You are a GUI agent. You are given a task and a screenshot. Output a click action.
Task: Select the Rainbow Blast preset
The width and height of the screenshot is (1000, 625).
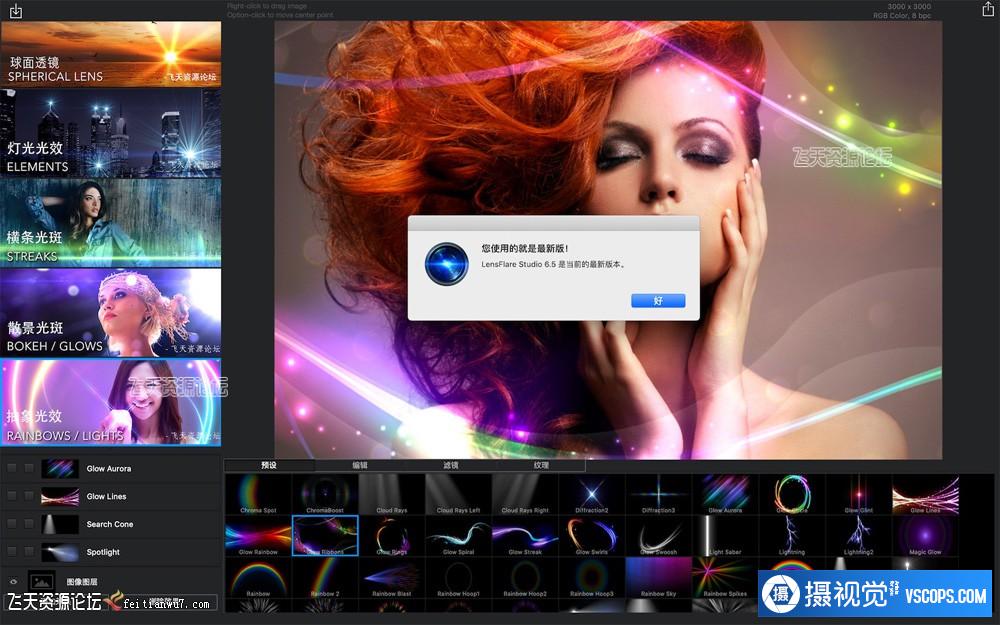click(x=391, y=577)
